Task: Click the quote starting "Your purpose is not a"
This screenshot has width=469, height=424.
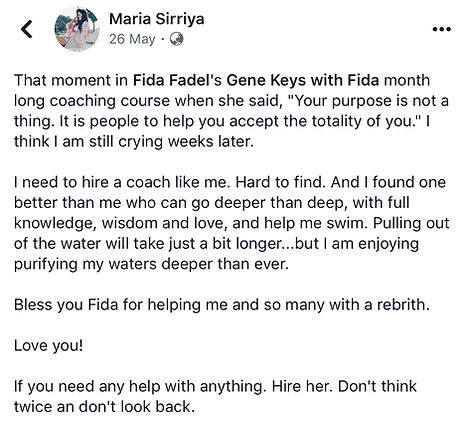Action: click(370, 101)
